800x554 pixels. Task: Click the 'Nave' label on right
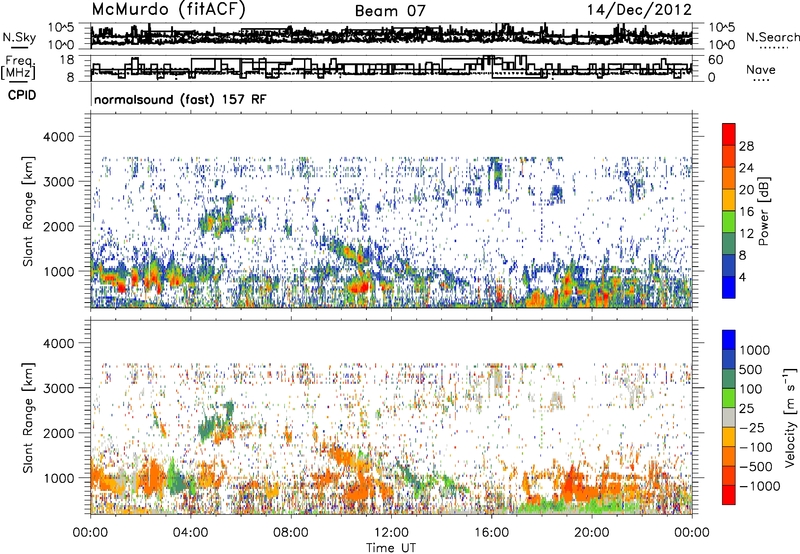tap(760, 70)
